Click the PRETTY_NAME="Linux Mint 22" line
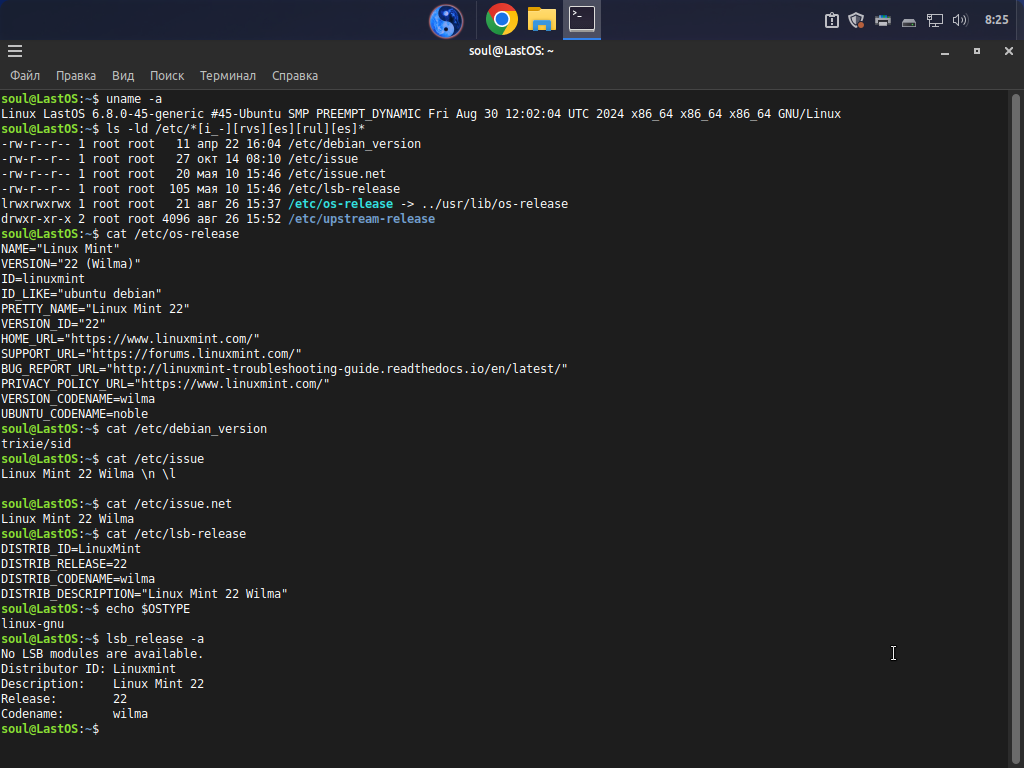Viewport: 1024px width, 768px height. pos(95,309)
